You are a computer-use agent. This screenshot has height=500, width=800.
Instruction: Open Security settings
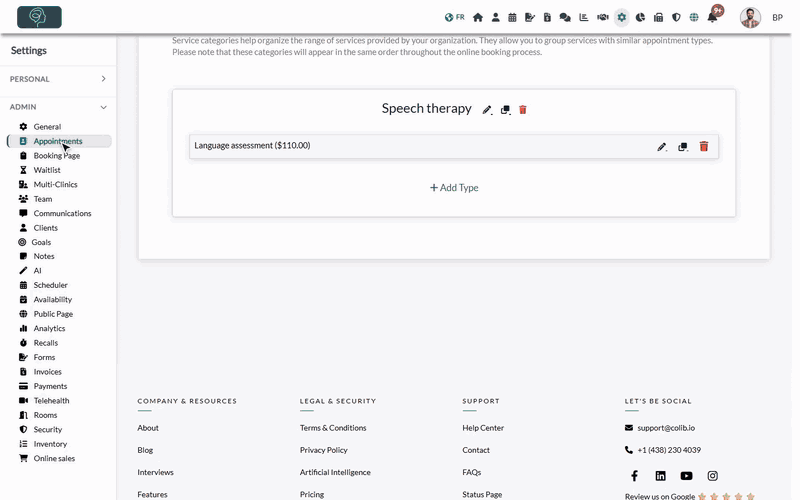pos(47,430)
